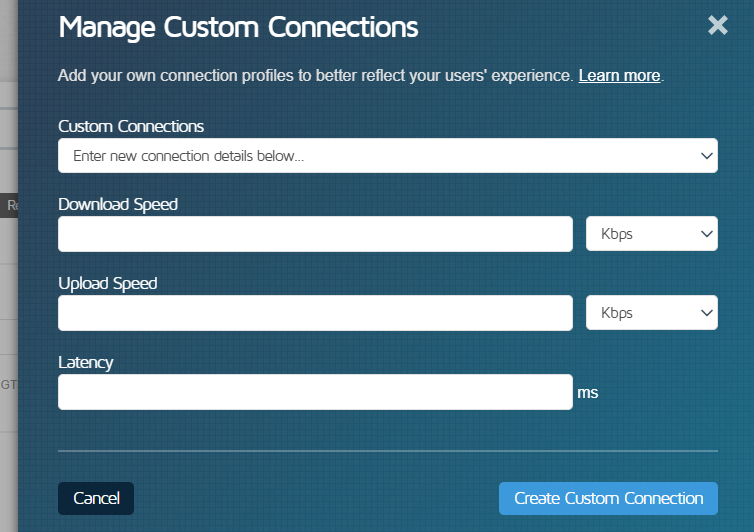Close the Manage Custom Connections dialog
This screenshot has height=532, width=754.
click(x=717, y=26)
